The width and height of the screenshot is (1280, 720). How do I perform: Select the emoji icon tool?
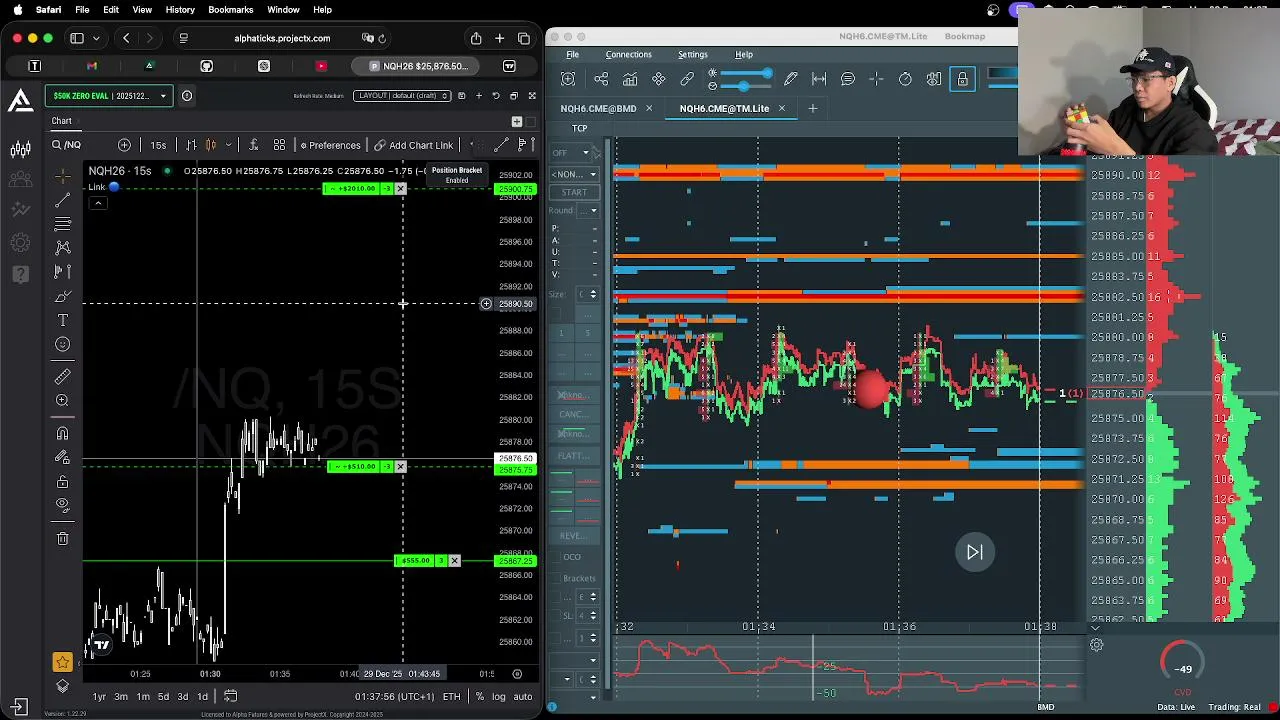[63, 344]
